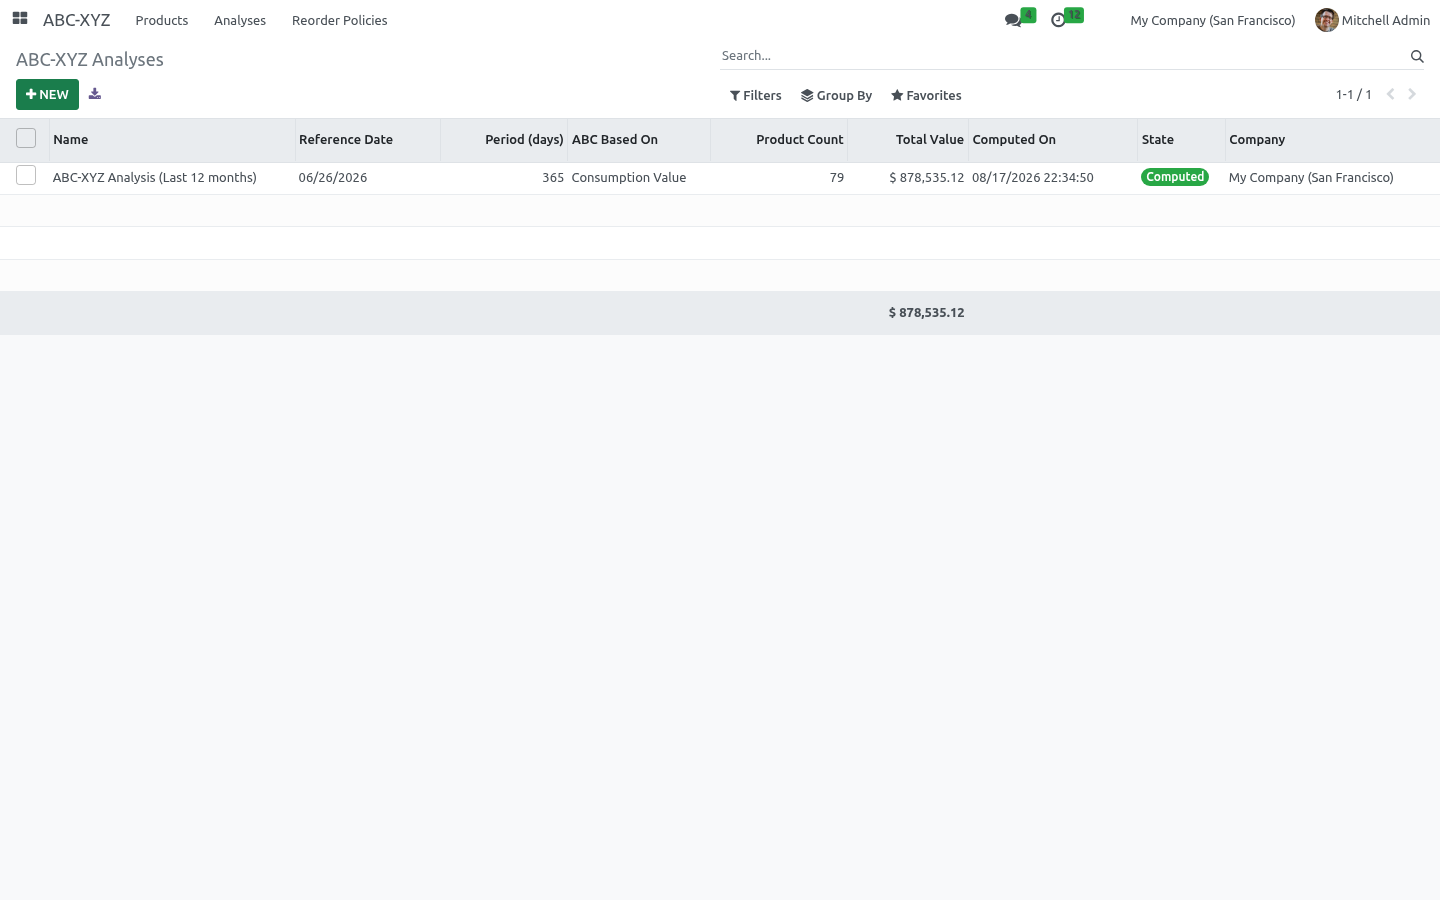1440x900 pixels.
Task: Open the Mitchell Admin user menu
Action: tap(1373, 20)
